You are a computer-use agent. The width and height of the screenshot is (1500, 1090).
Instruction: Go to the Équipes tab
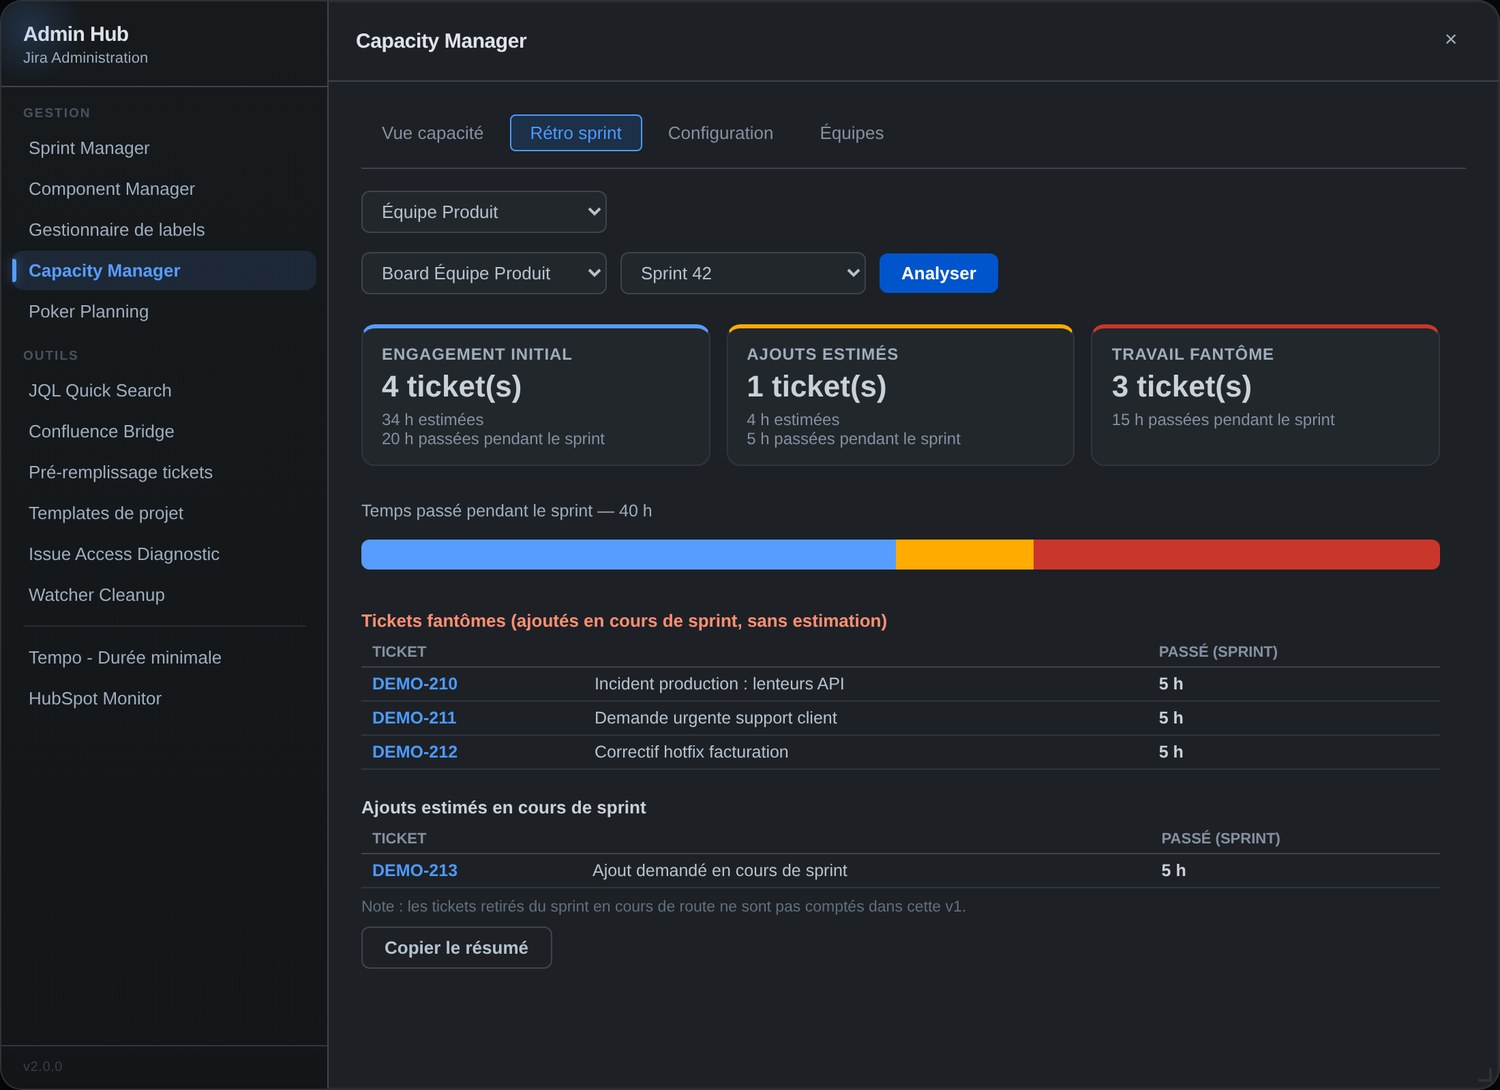pos(851,133)
